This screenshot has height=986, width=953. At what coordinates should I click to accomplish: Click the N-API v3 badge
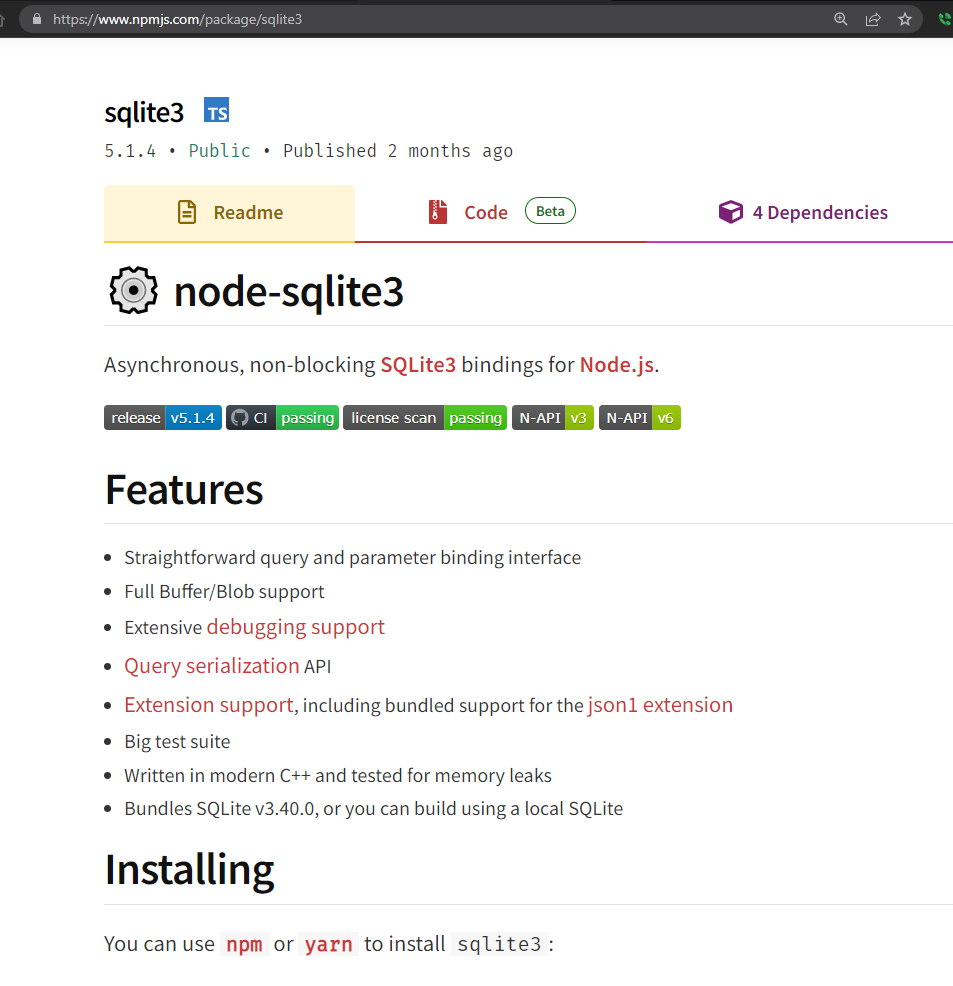pyautogui.click(x=553, y=418)
